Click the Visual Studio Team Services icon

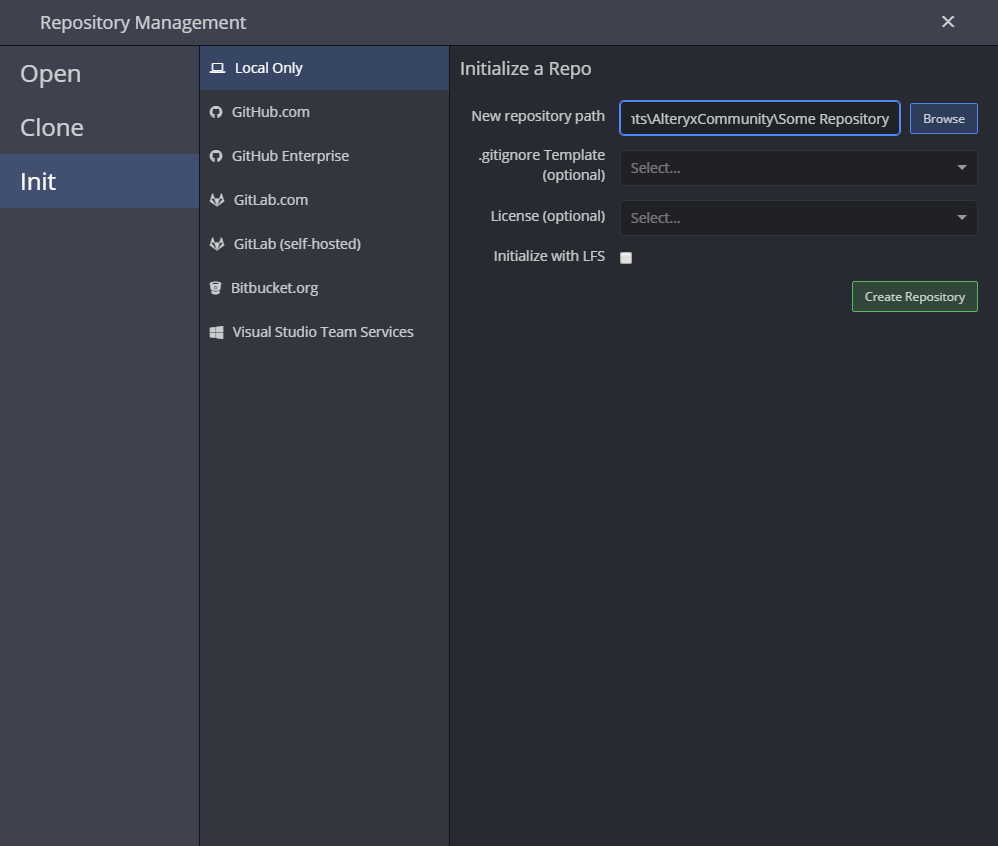tap(216, 332)
